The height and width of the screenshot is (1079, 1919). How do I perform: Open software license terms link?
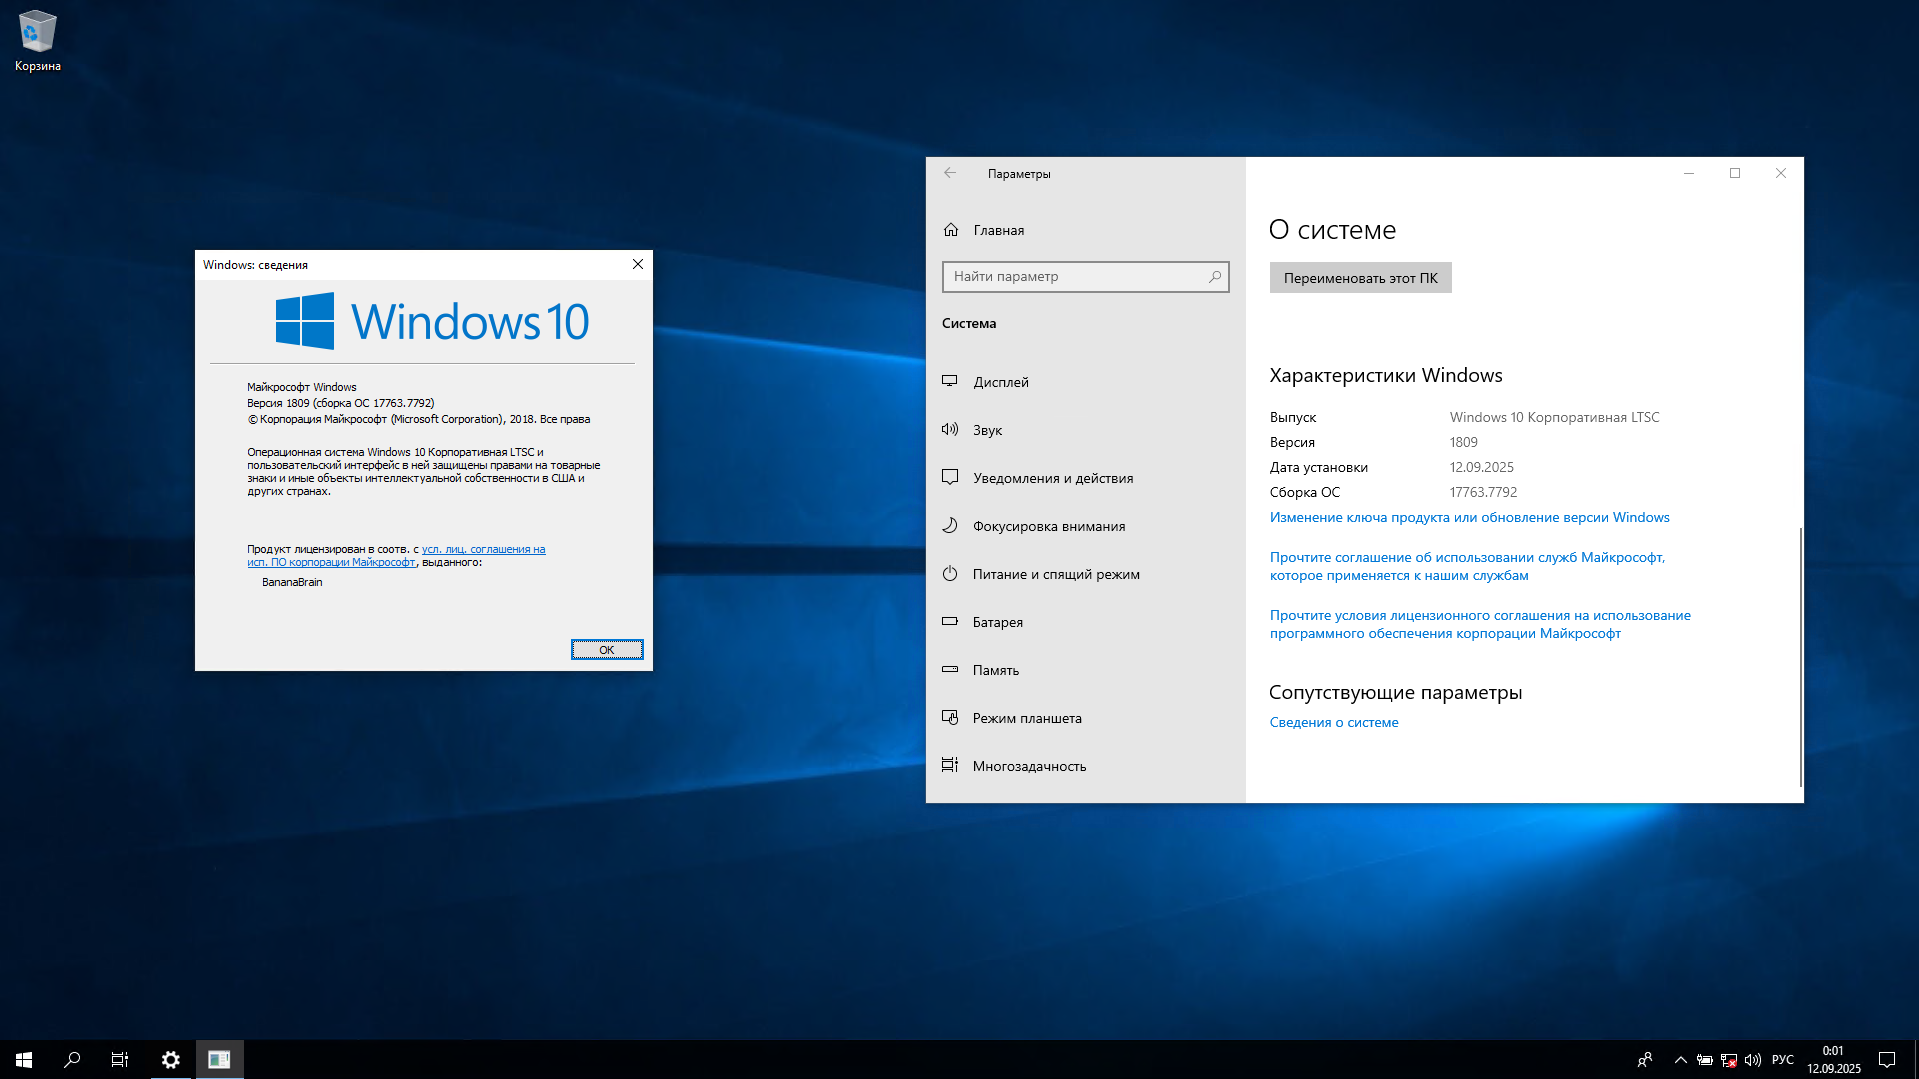coord(1480,624)
